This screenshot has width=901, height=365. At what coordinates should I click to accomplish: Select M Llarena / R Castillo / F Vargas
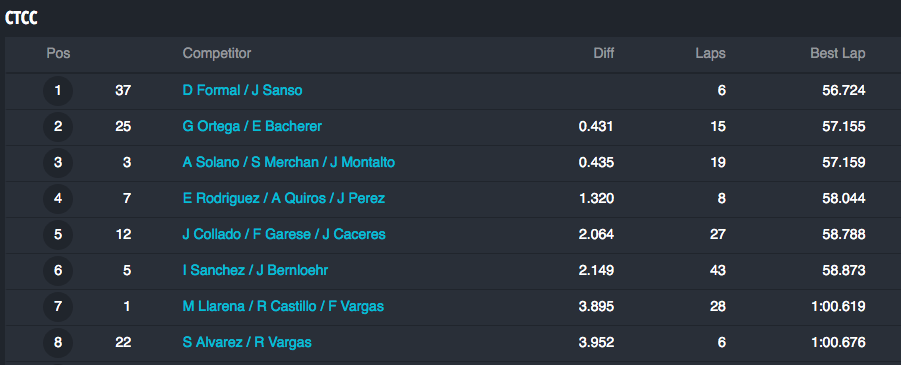[283, 306]
